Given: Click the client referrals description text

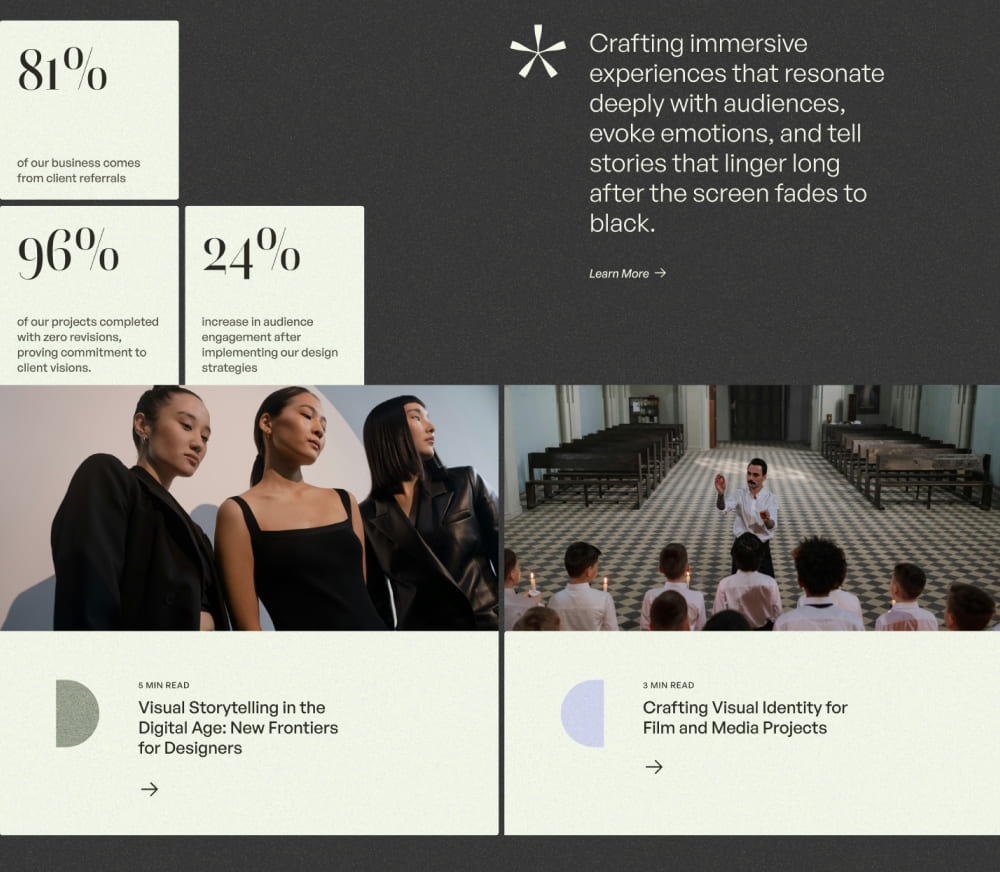Looking at the screenshot, I should tap(78, 170).
